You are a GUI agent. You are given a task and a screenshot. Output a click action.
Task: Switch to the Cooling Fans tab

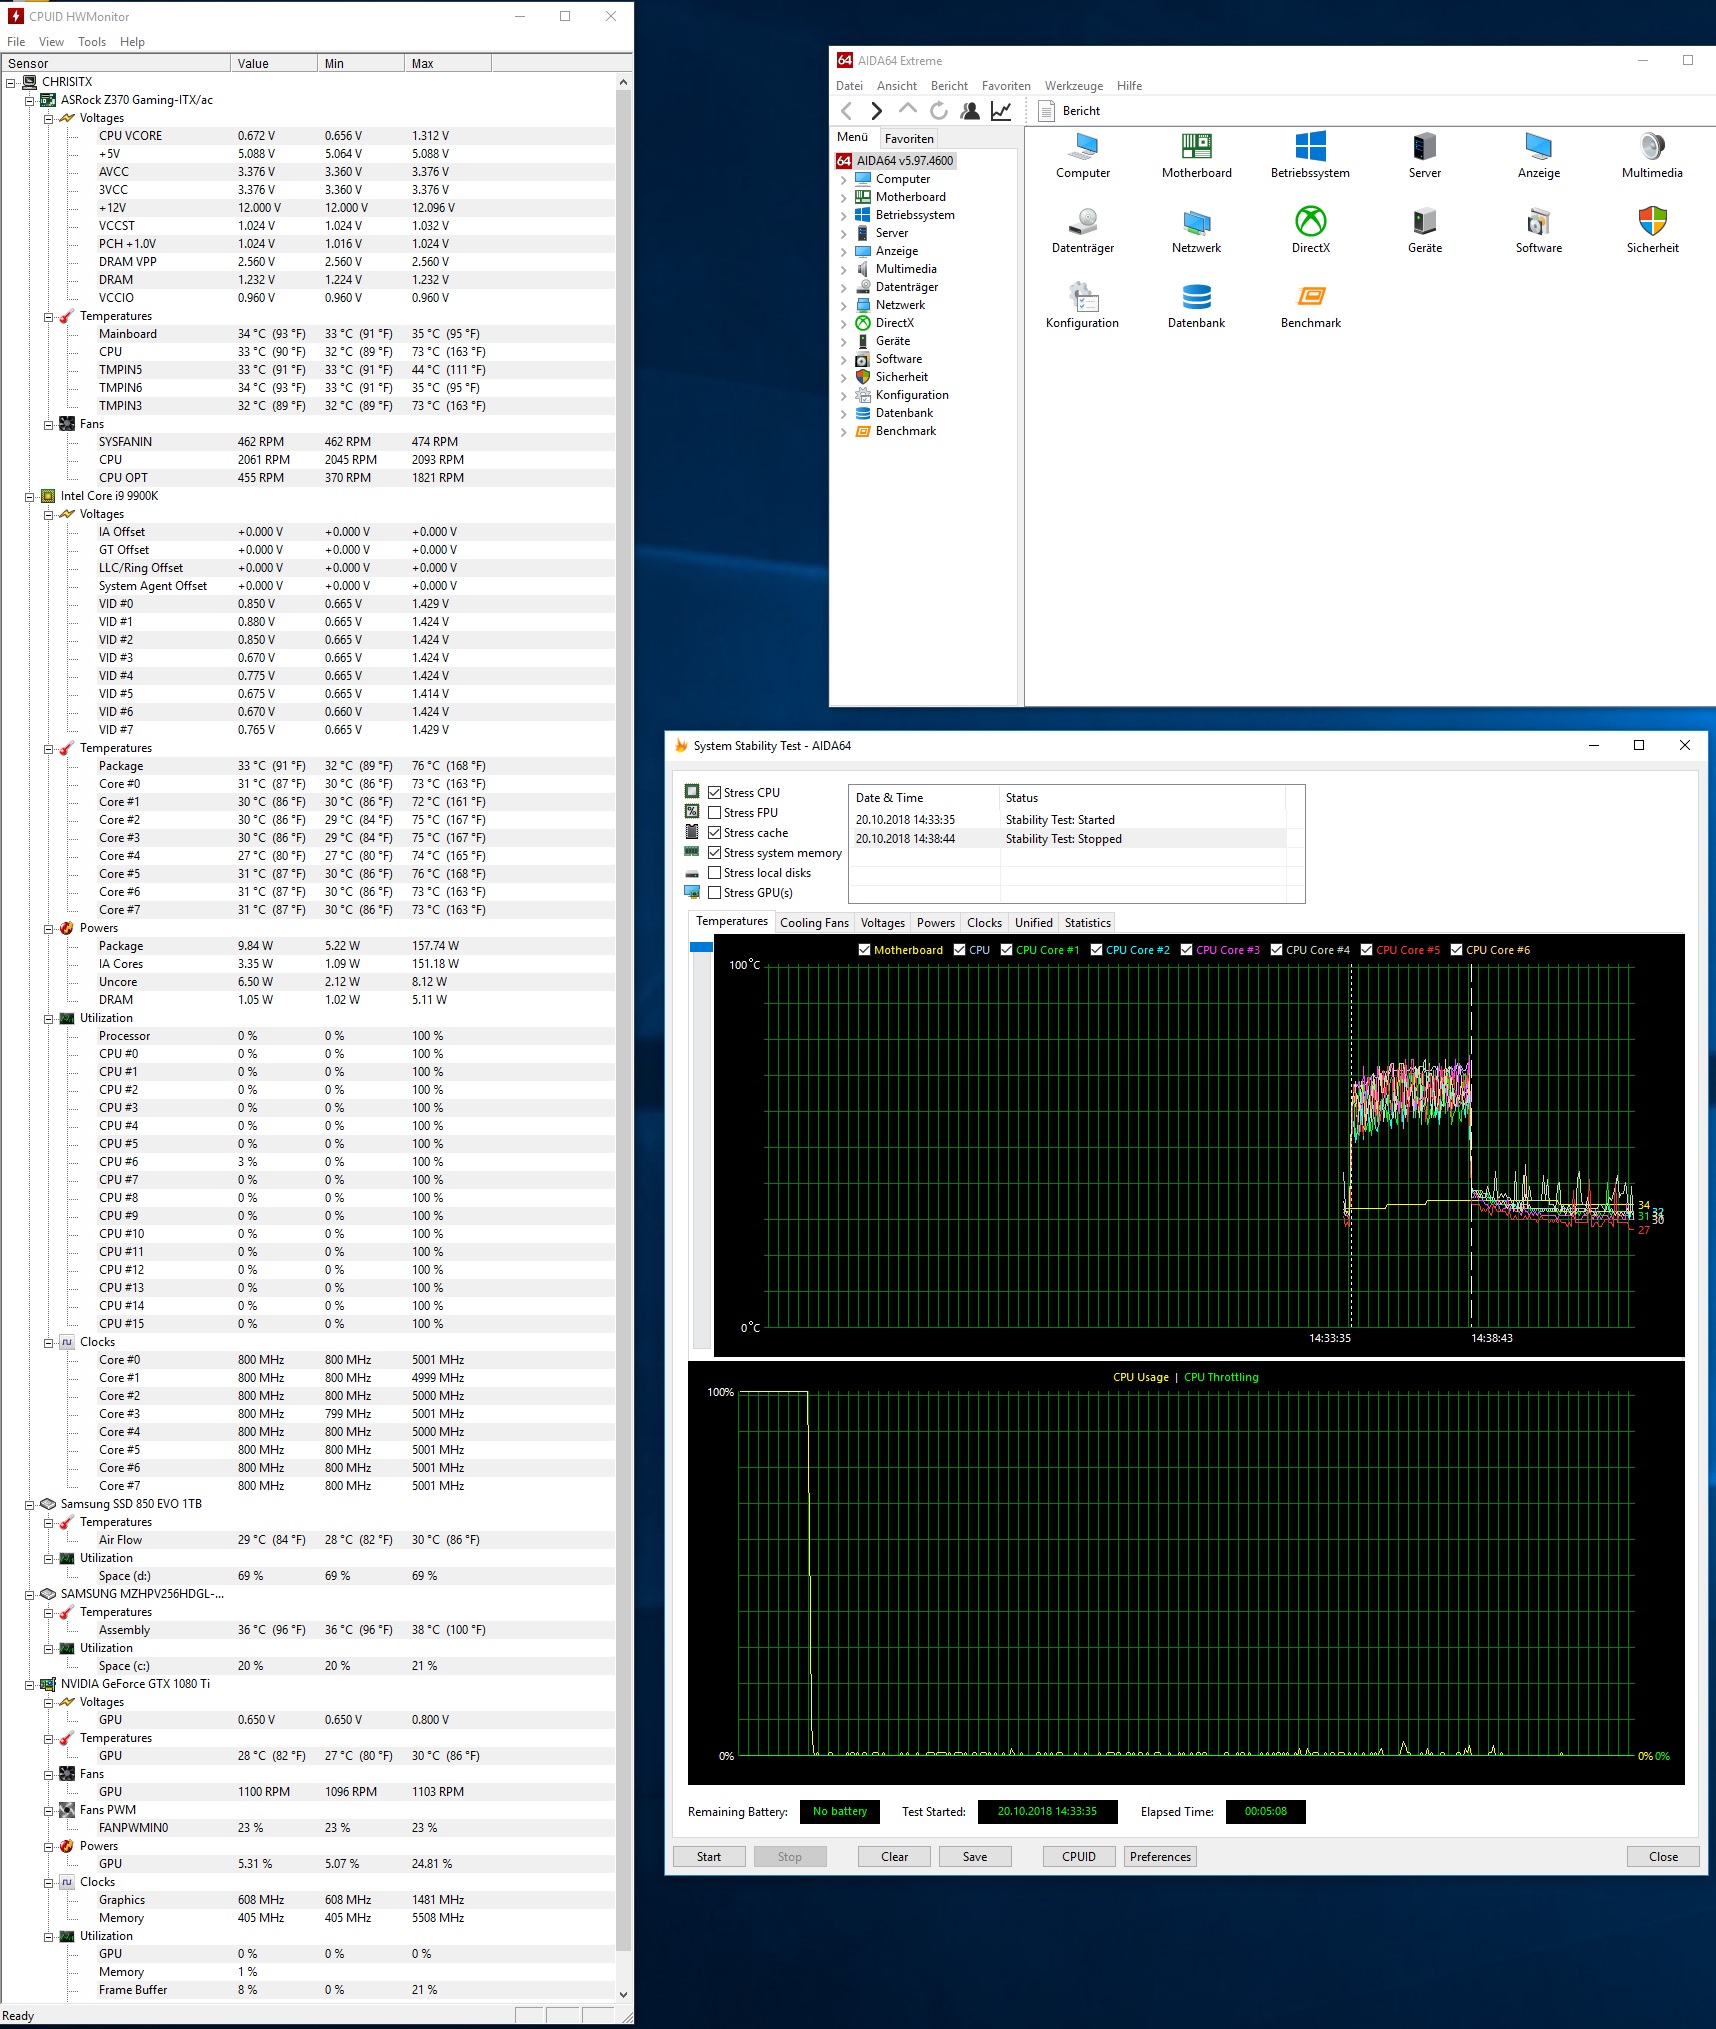(814, 923)
